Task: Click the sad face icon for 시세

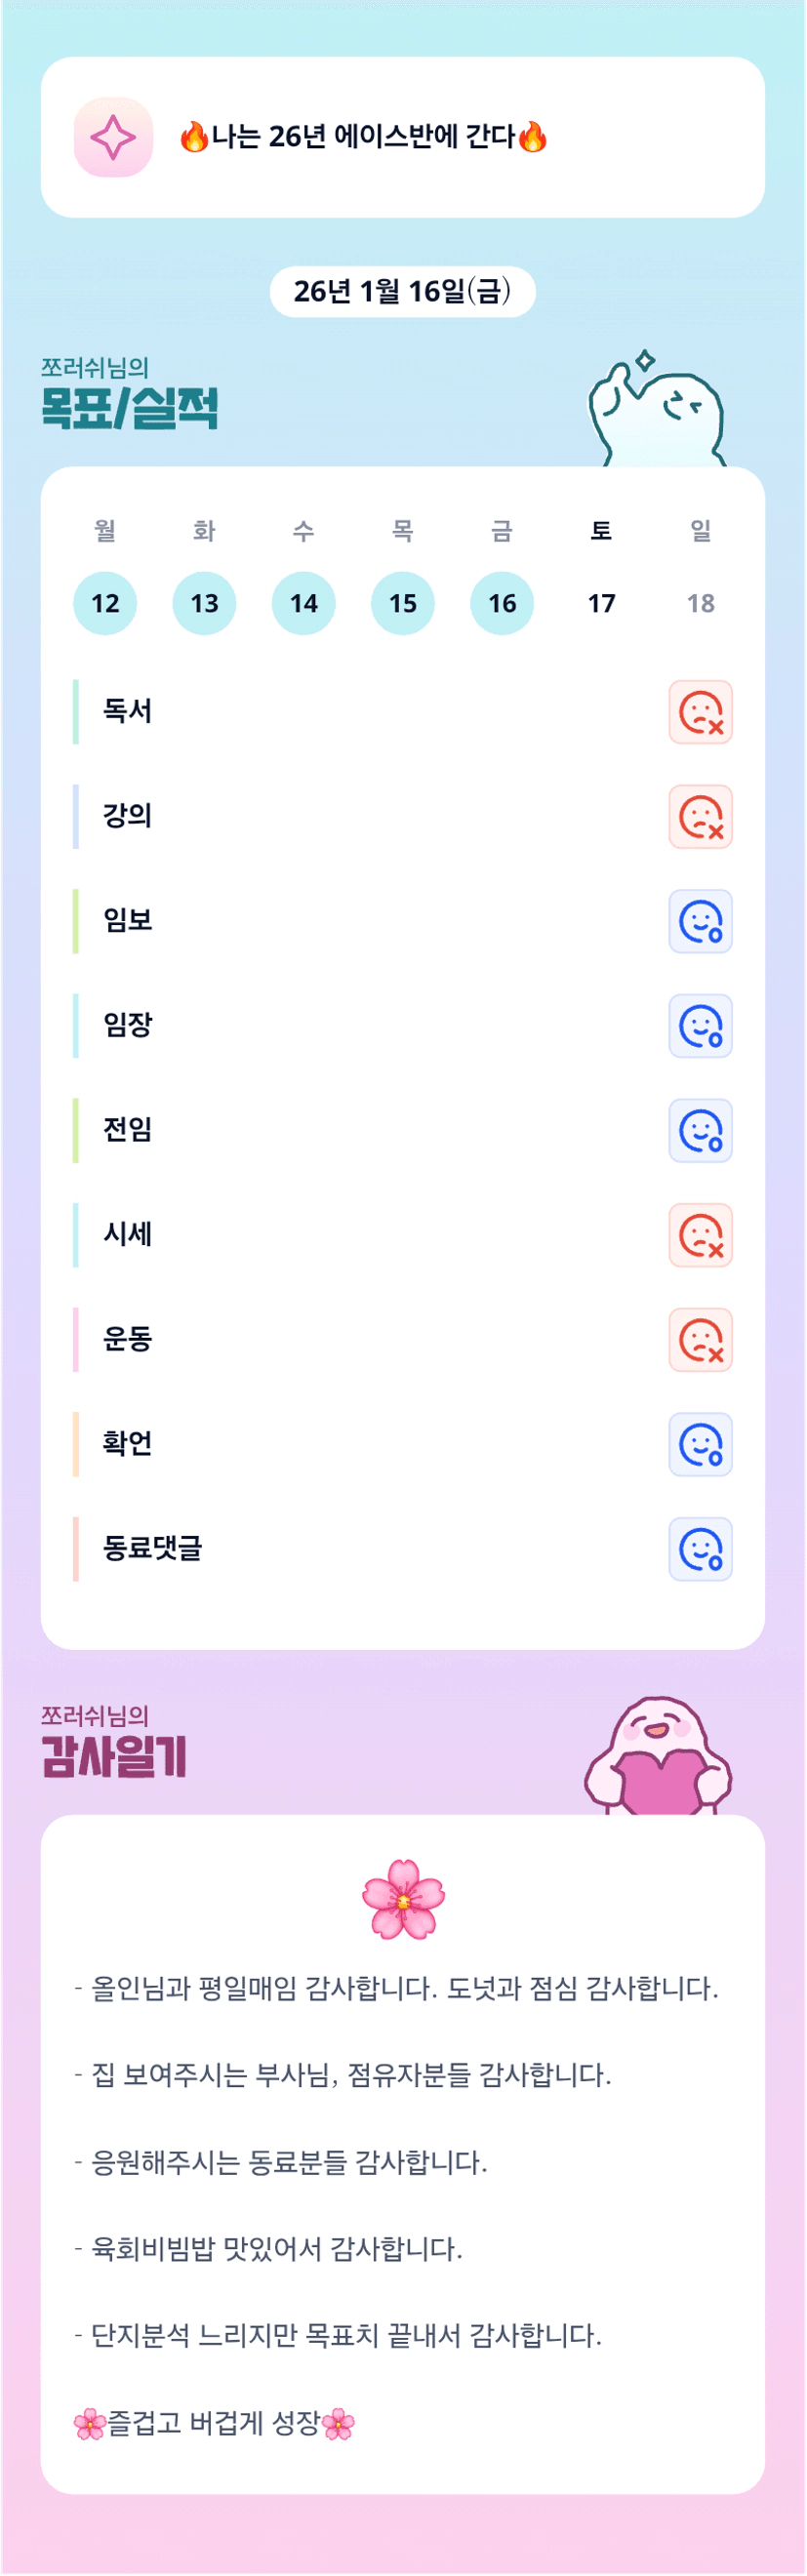Action: [x=700, y=1235]
